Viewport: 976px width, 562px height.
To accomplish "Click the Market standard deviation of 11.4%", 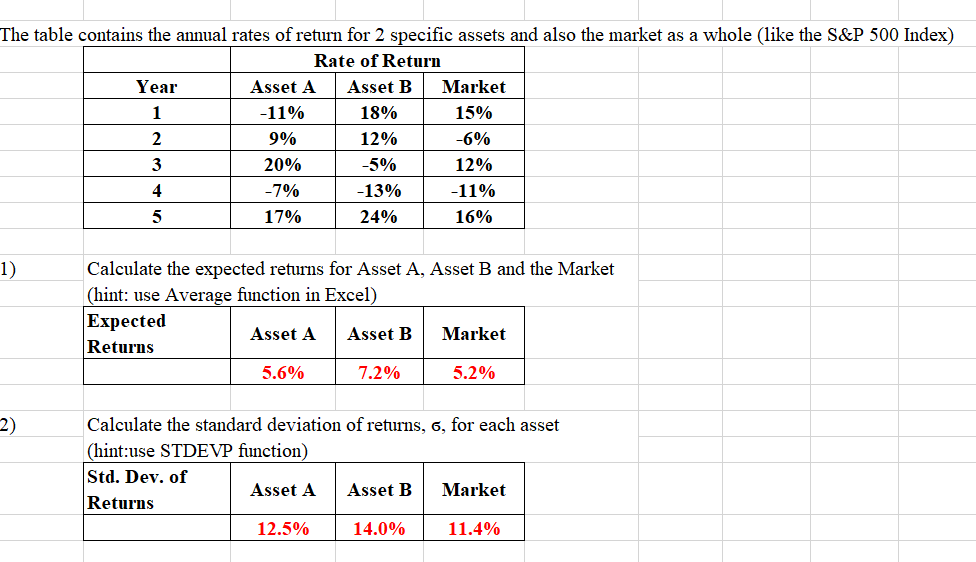I will 473,529.
